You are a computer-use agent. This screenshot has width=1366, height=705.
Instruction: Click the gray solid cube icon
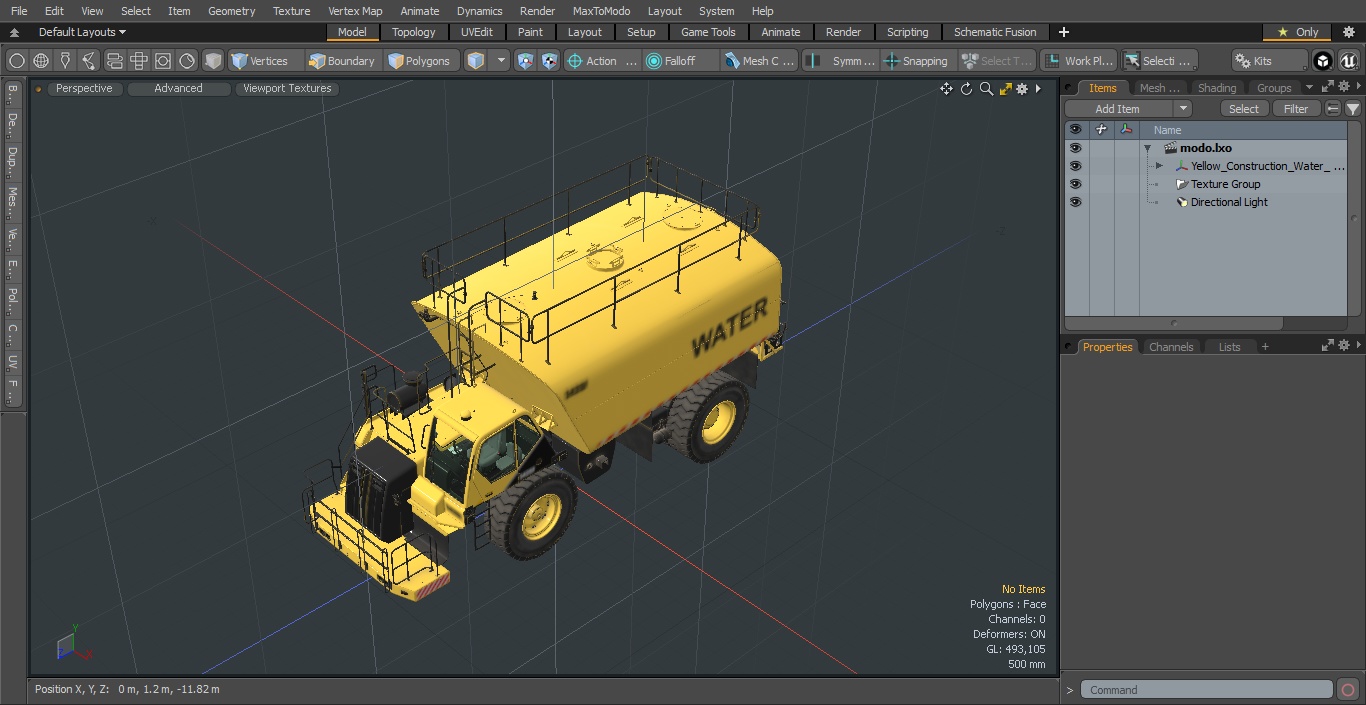(213, 61)
